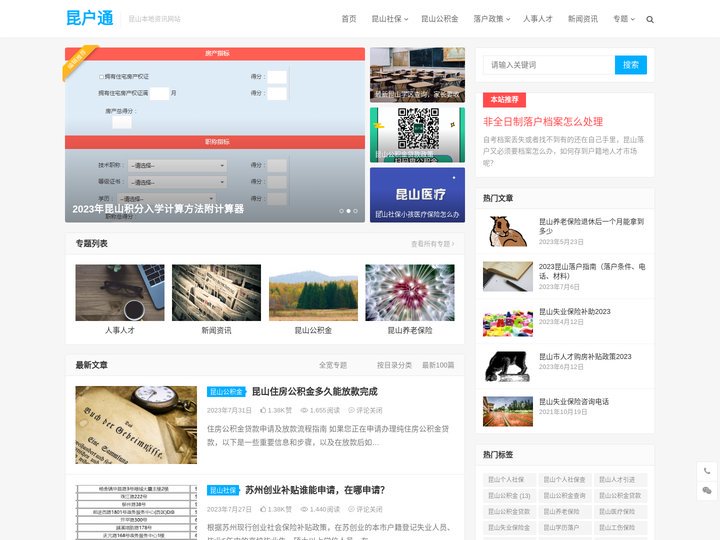Screen dimensions: 720x540
Task: Open article title 昆山住房公积金多久能放款完成
Action: pos(315,392)
